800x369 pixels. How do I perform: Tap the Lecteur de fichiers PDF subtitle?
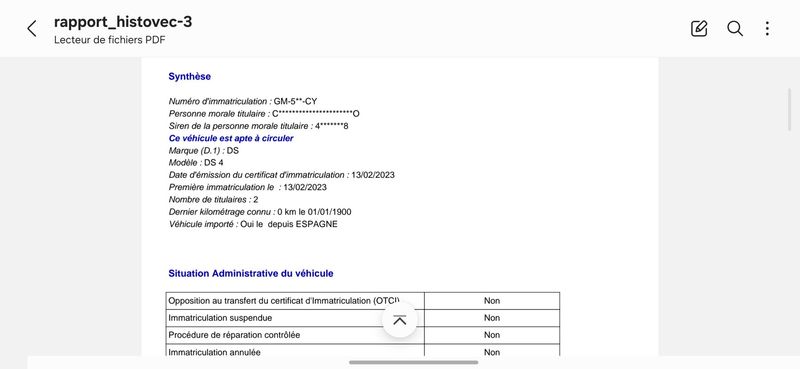(110, 40)
